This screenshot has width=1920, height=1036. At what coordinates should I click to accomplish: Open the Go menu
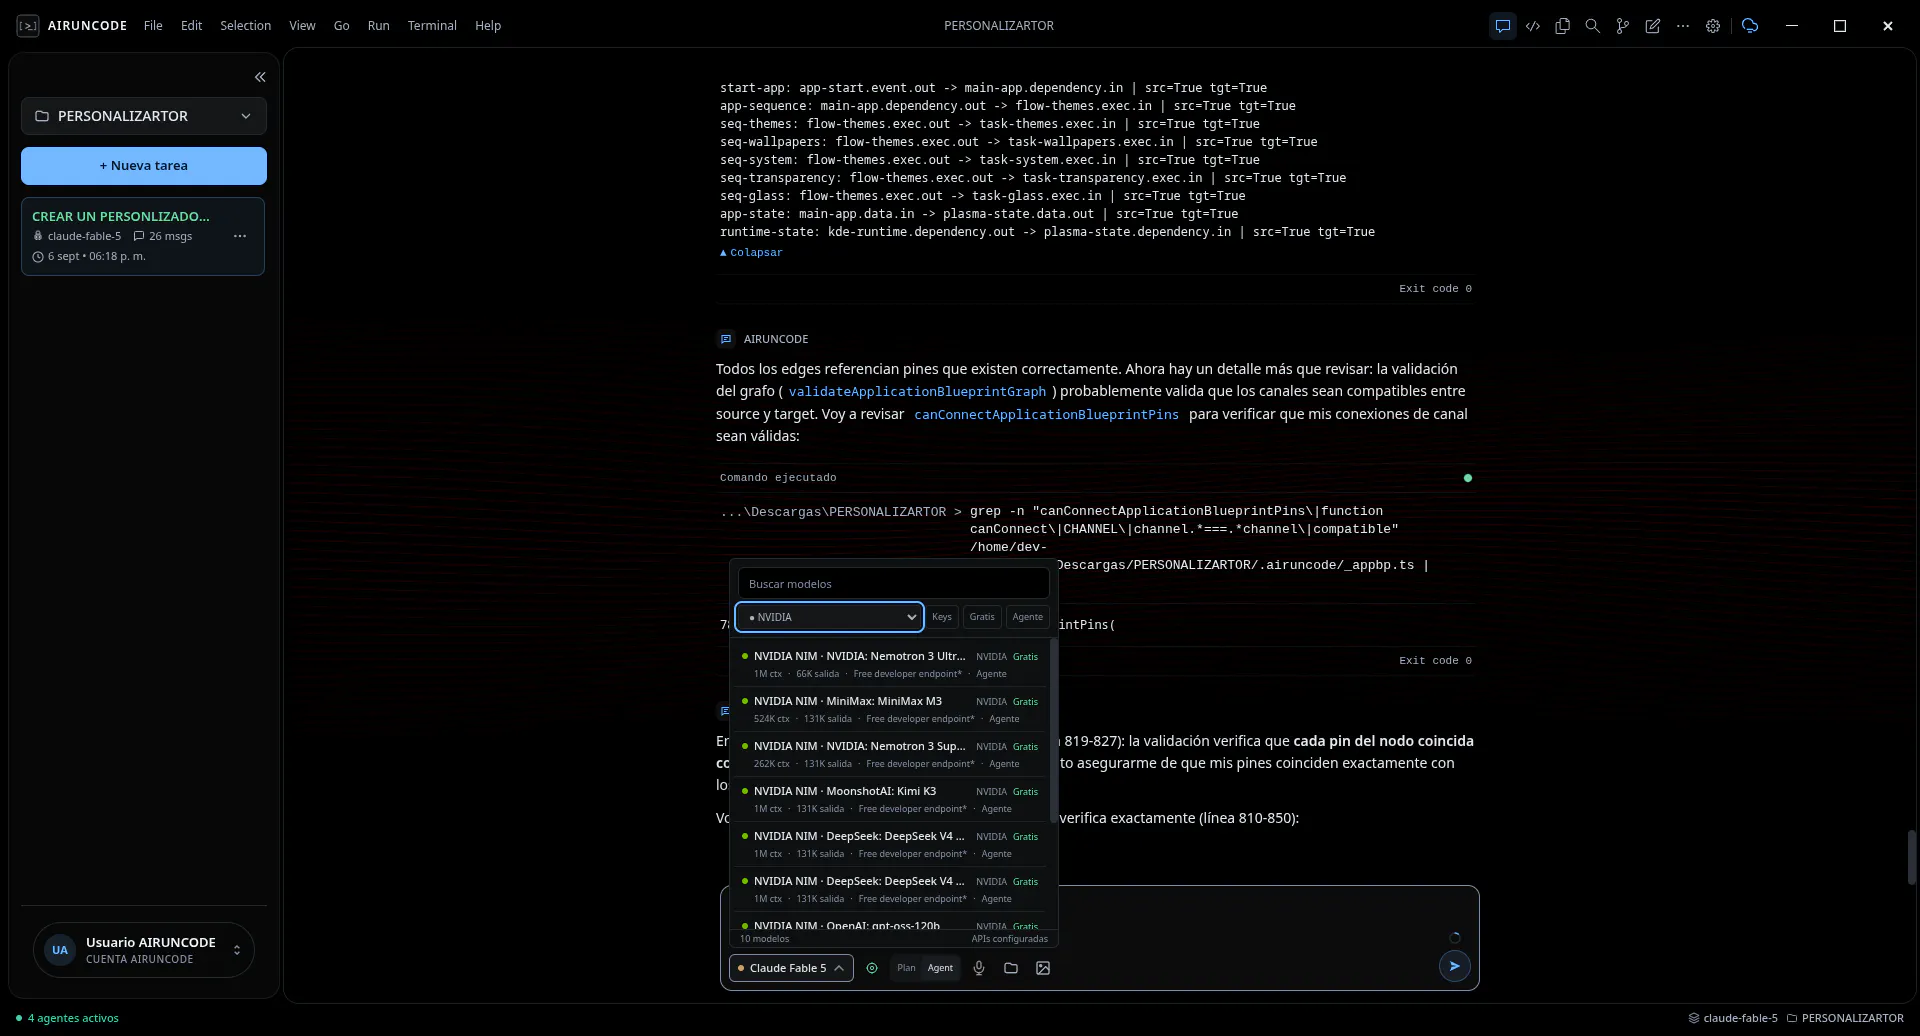pyautogui.click(x=341, y=26)
